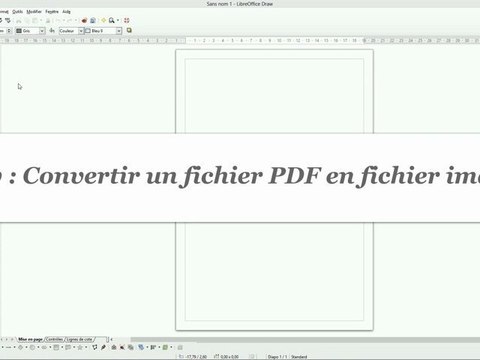Expand the Alignment dropdown arrow
The height and width of the screenshot is (360, 480).
pos(159,347)
